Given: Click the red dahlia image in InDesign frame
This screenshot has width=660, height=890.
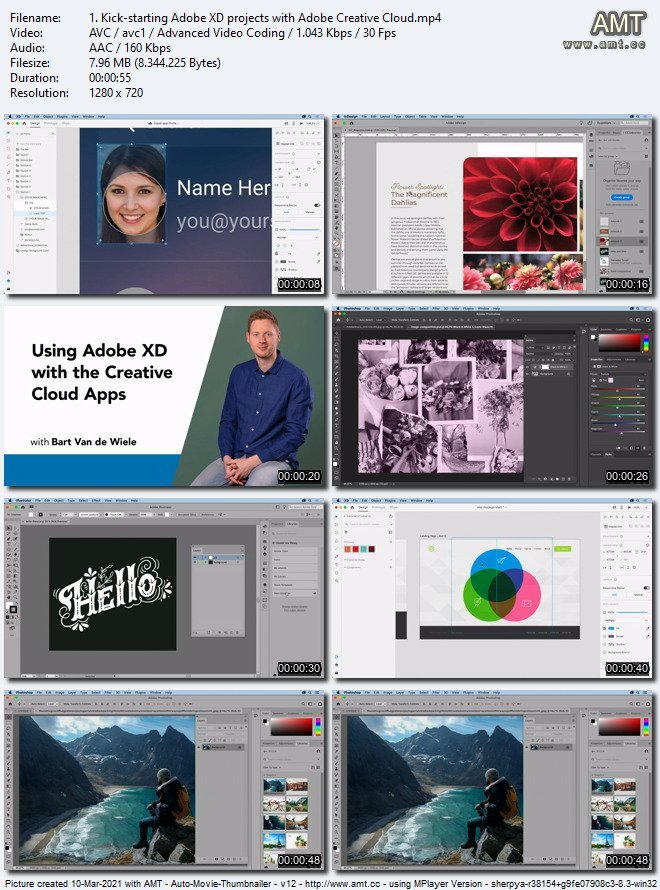Looking at the screenshot, I should click(x=520, y=203).
